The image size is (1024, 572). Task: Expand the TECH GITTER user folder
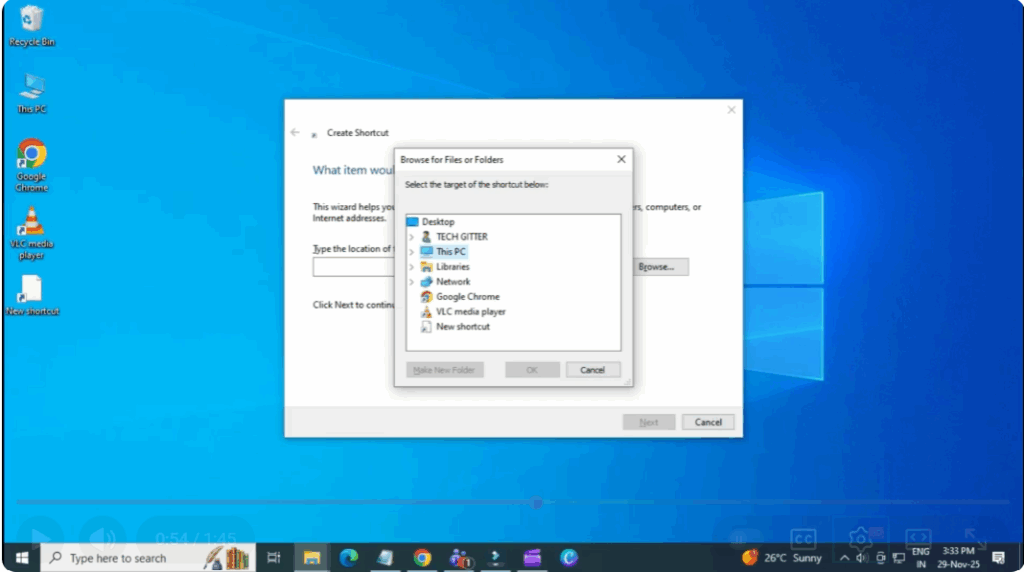pyautogui.click(x=411, y=237)
